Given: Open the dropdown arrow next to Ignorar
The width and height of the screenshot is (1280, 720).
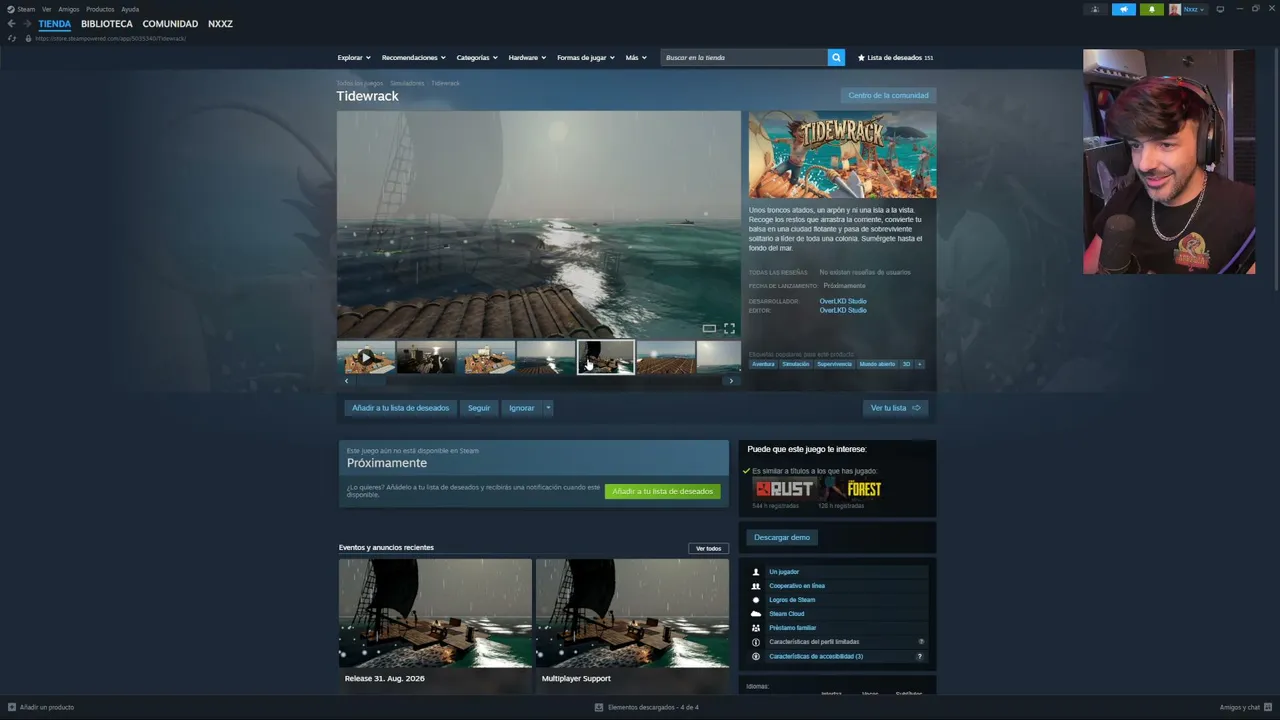Looking at the screenshot, I should pyautogui.click(x=548, y=408).
